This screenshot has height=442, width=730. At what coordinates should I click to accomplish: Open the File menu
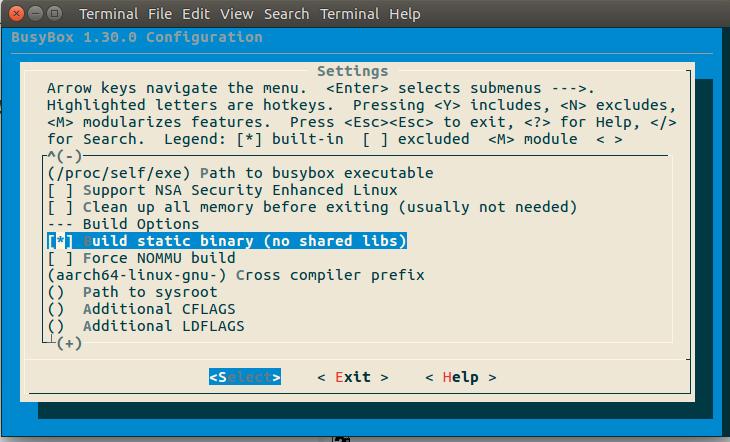click(158, 14)
